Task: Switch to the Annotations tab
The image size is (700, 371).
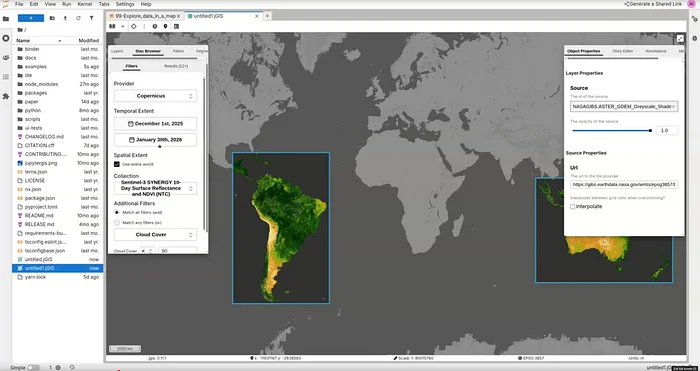Action: pos(656,51)
